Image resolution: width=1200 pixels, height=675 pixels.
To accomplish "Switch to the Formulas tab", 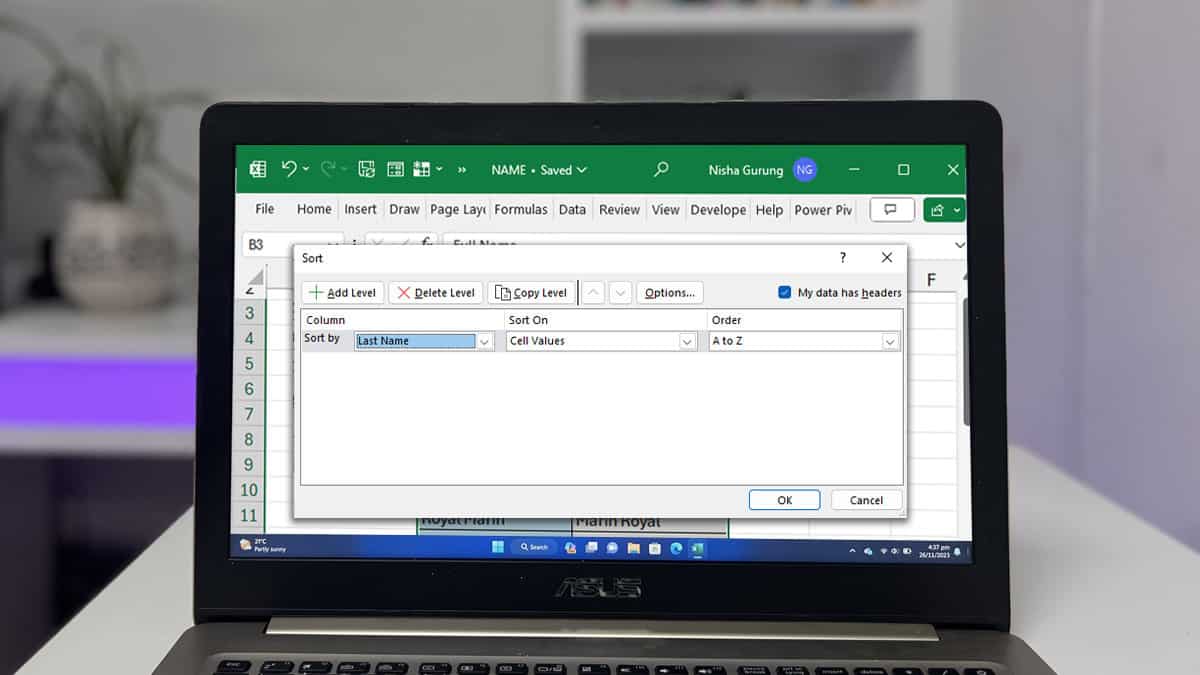I will coord(521,209).
